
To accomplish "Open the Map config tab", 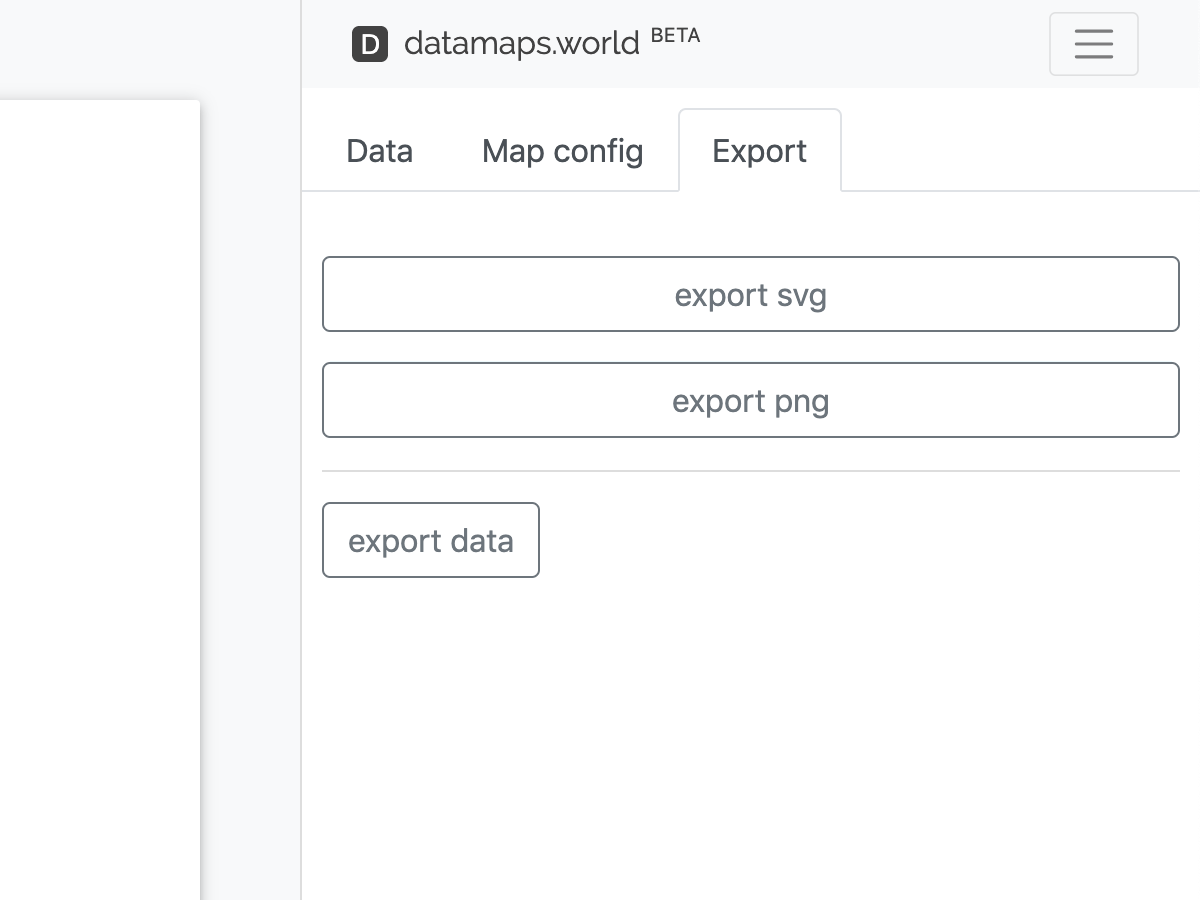I will (x=562, y=151).
